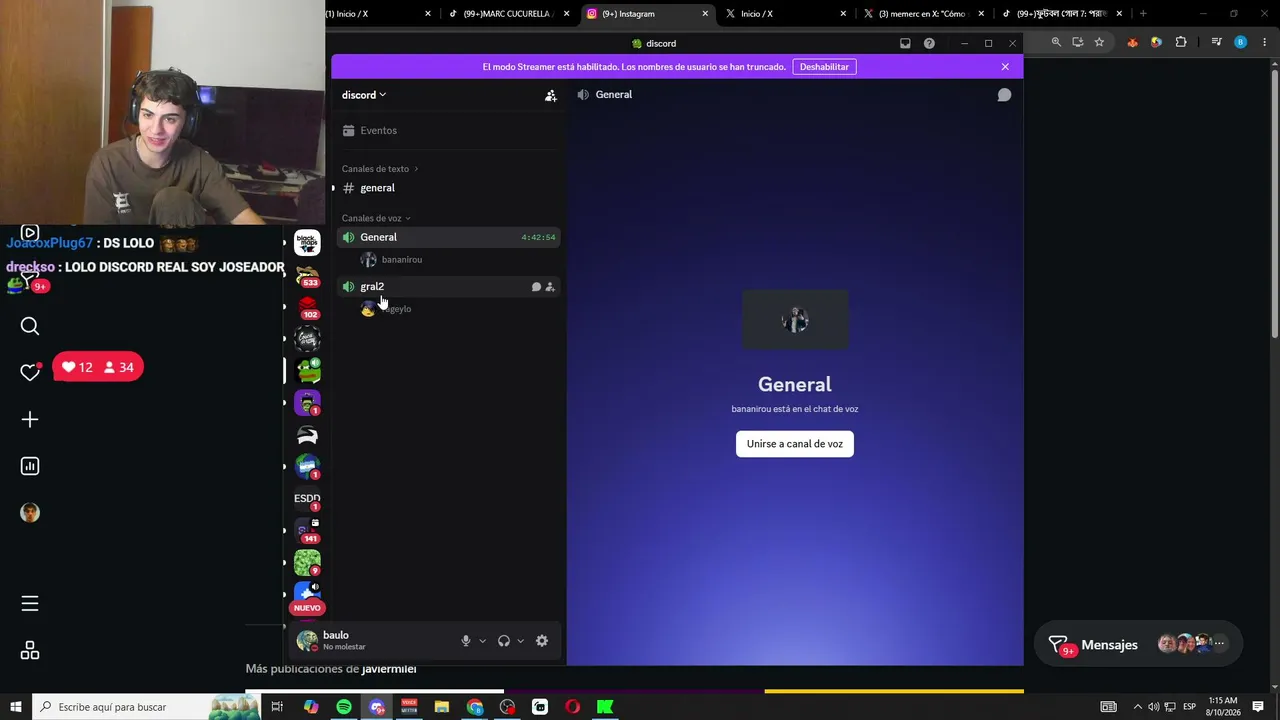Open the server with 533 notifications

[x=307, y=275]
